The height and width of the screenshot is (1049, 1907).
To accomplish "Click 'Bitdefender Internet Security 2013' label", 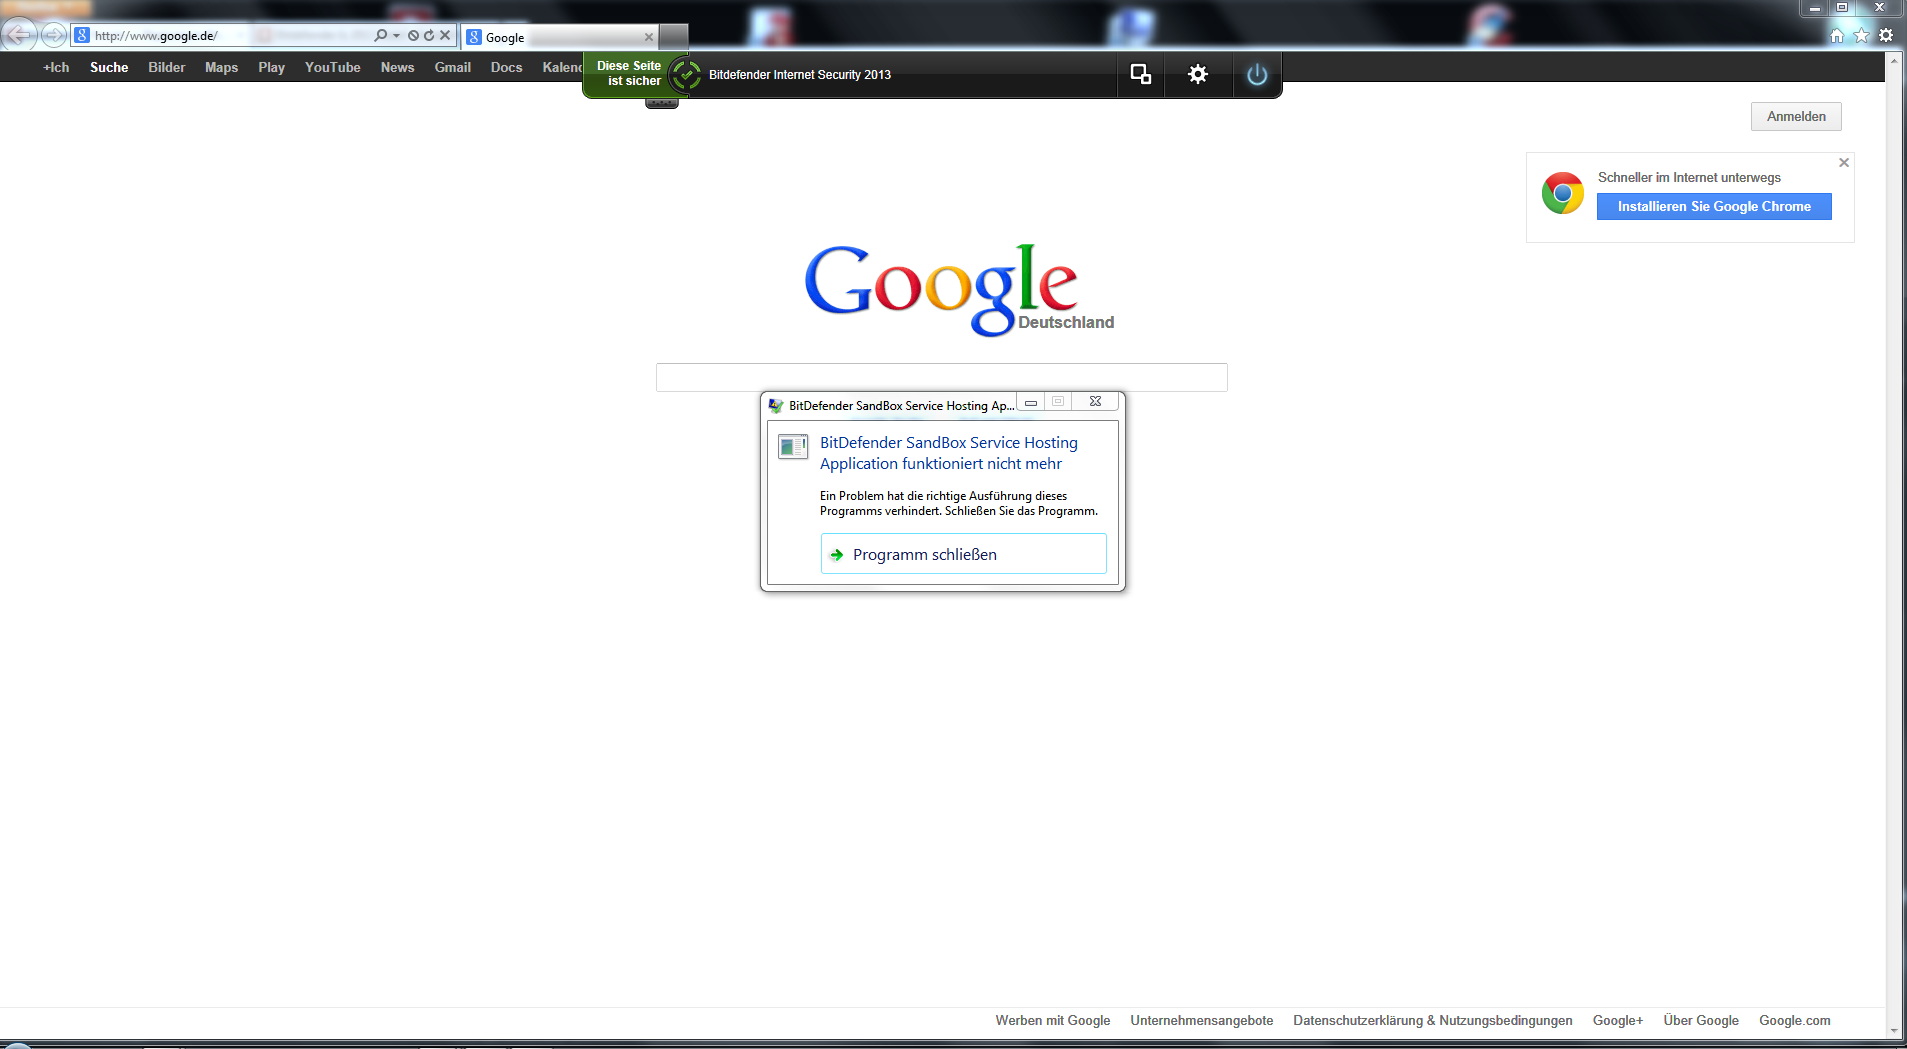I will pos(800,75).
